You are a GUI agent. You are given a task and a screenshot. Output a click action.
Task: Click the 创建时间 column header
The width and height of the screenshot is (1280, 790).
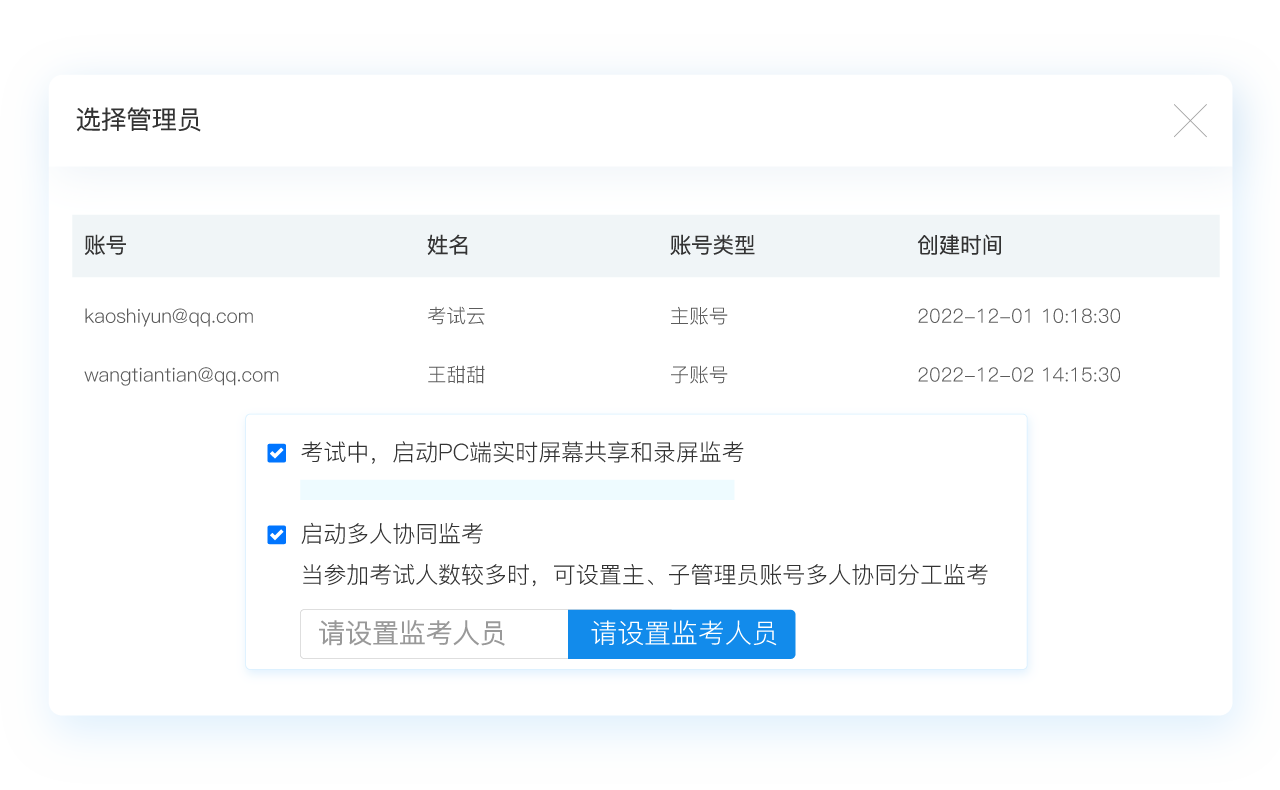[959, 246]
